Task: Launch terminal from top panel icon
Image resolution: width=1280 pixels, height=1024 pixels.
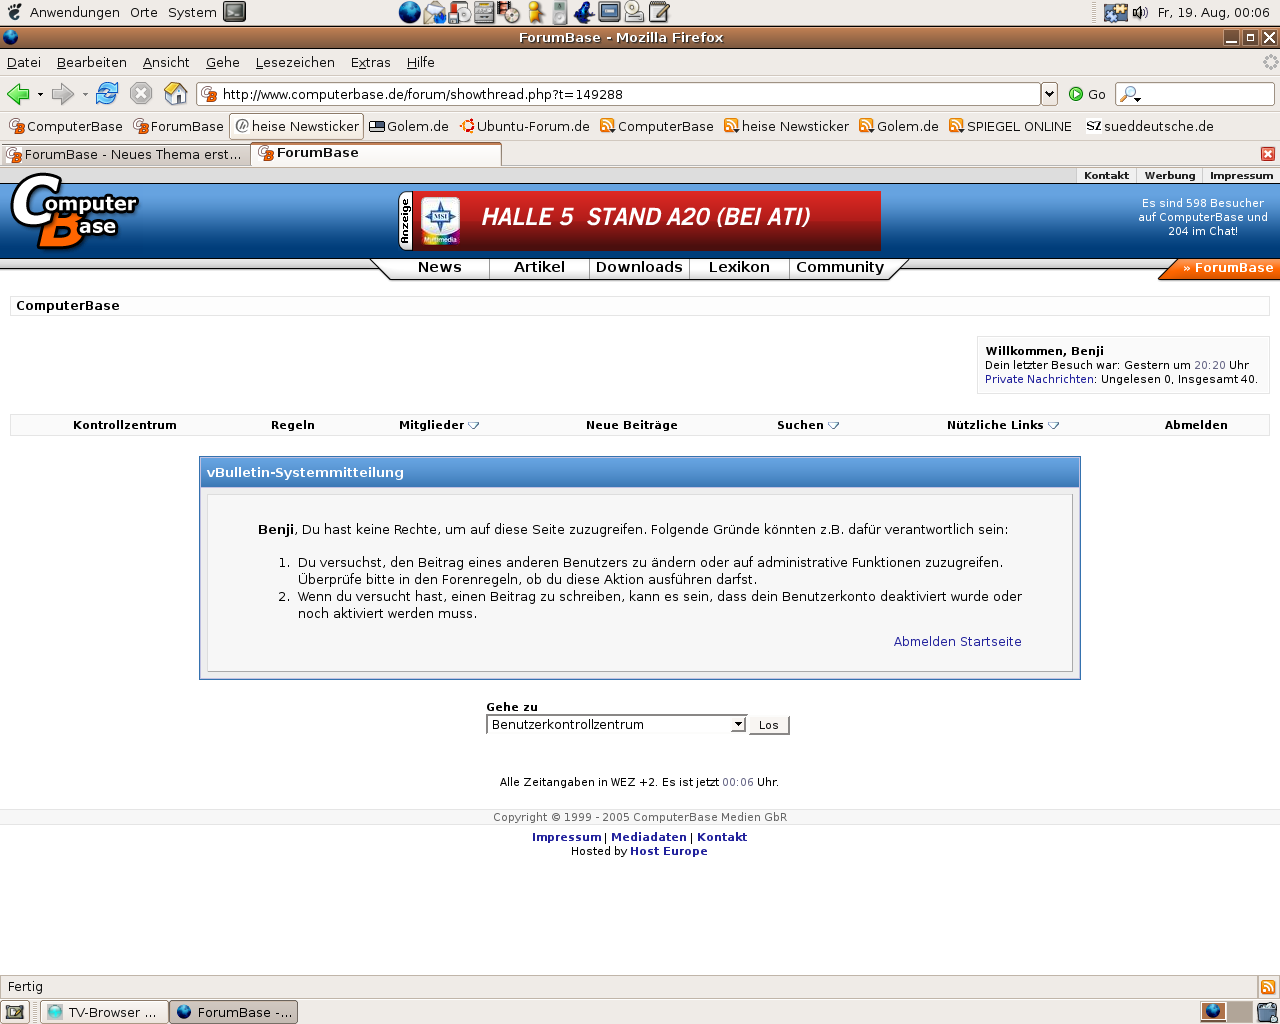Action: [234, 12]
